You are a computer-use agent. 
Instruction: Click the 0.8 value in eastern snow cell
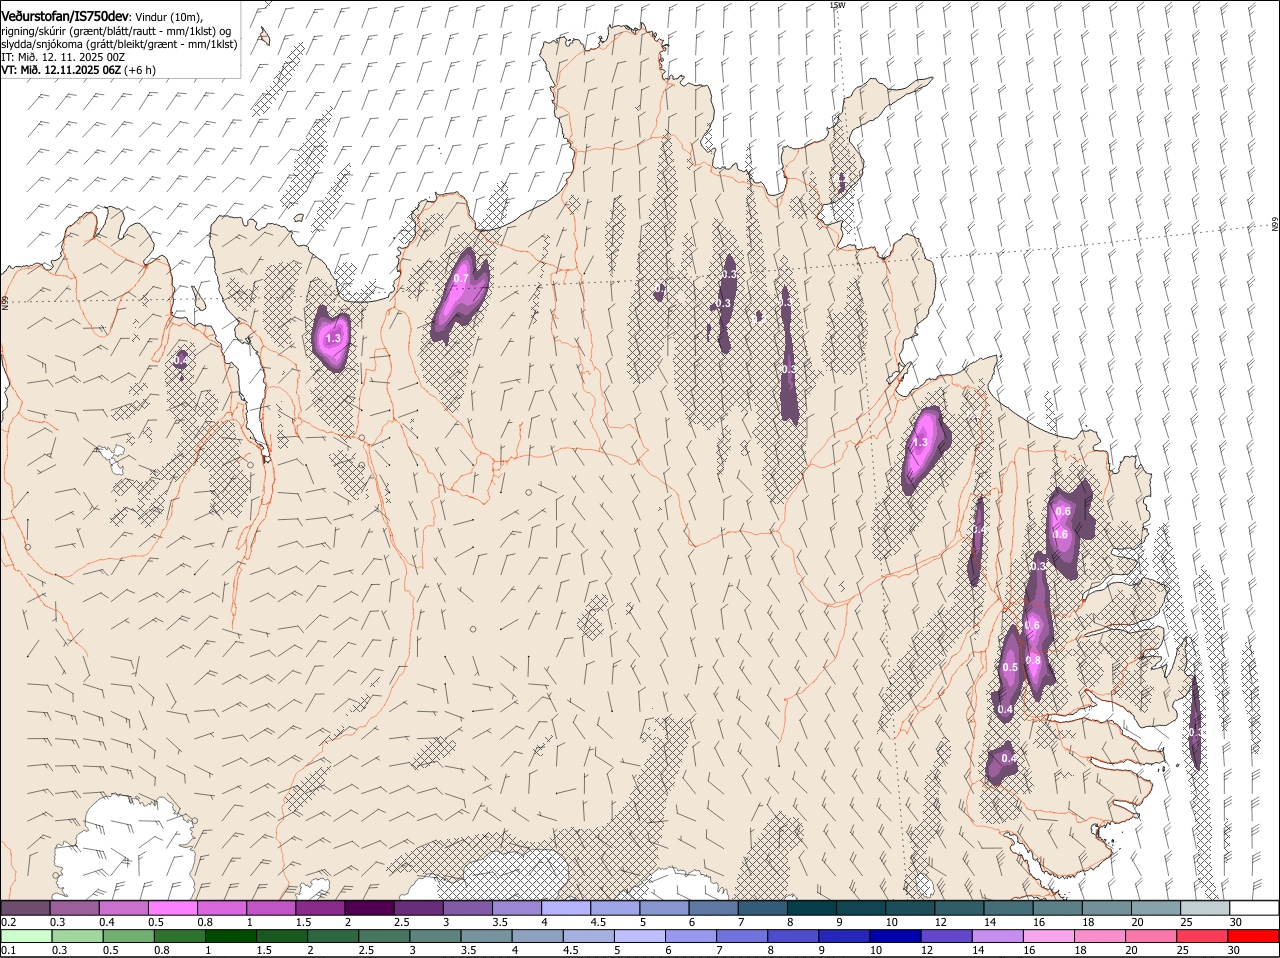tap(1034, 660)
